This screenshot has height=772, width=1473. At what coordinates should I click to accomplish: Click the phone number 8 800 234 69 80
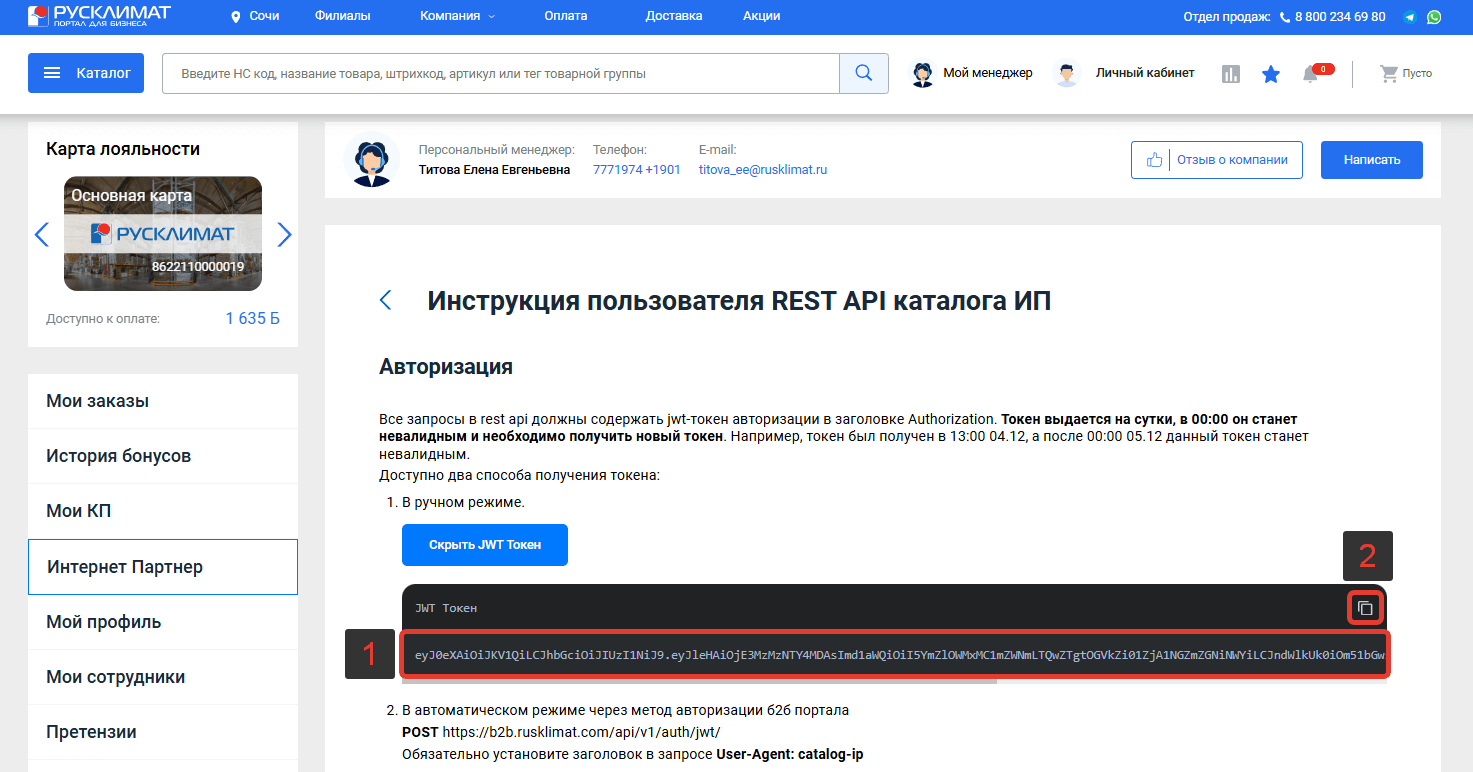pos(1340,17)
